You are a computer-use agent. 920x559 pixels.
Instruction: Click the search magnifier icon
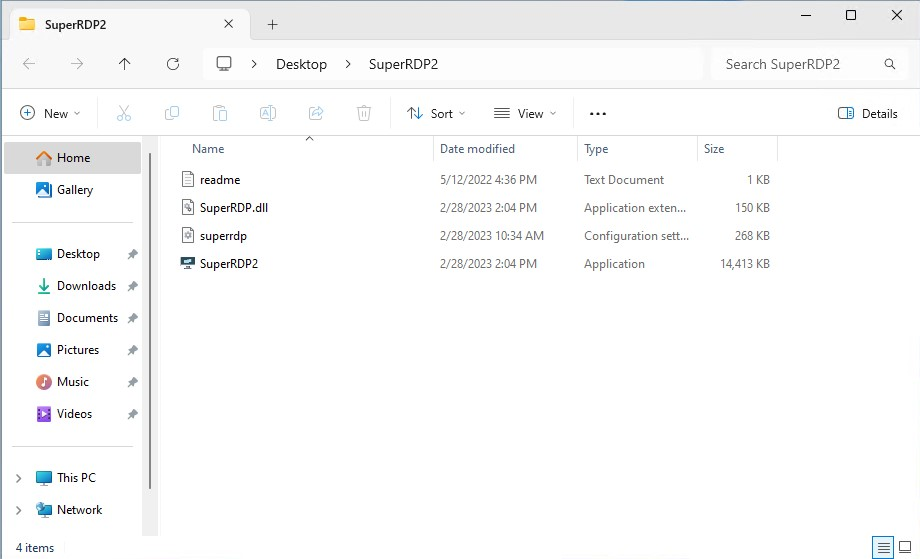(x=889, y=64)
